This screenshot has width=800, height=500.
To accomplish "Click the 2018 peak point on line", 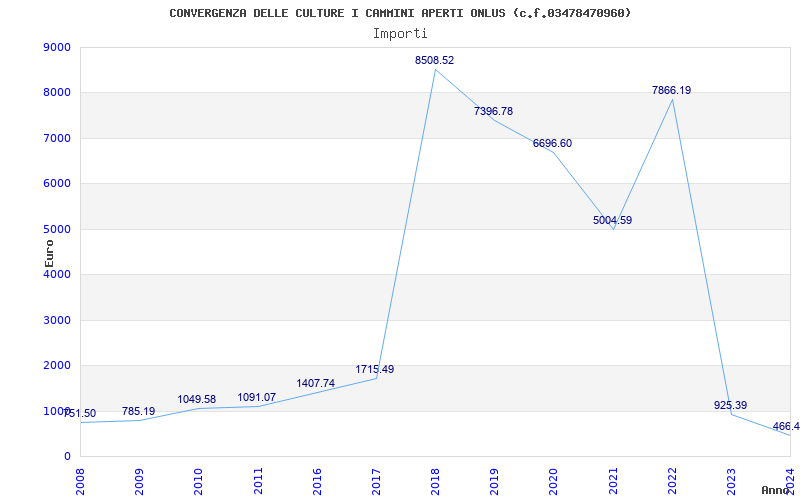I will coord(435,69).
